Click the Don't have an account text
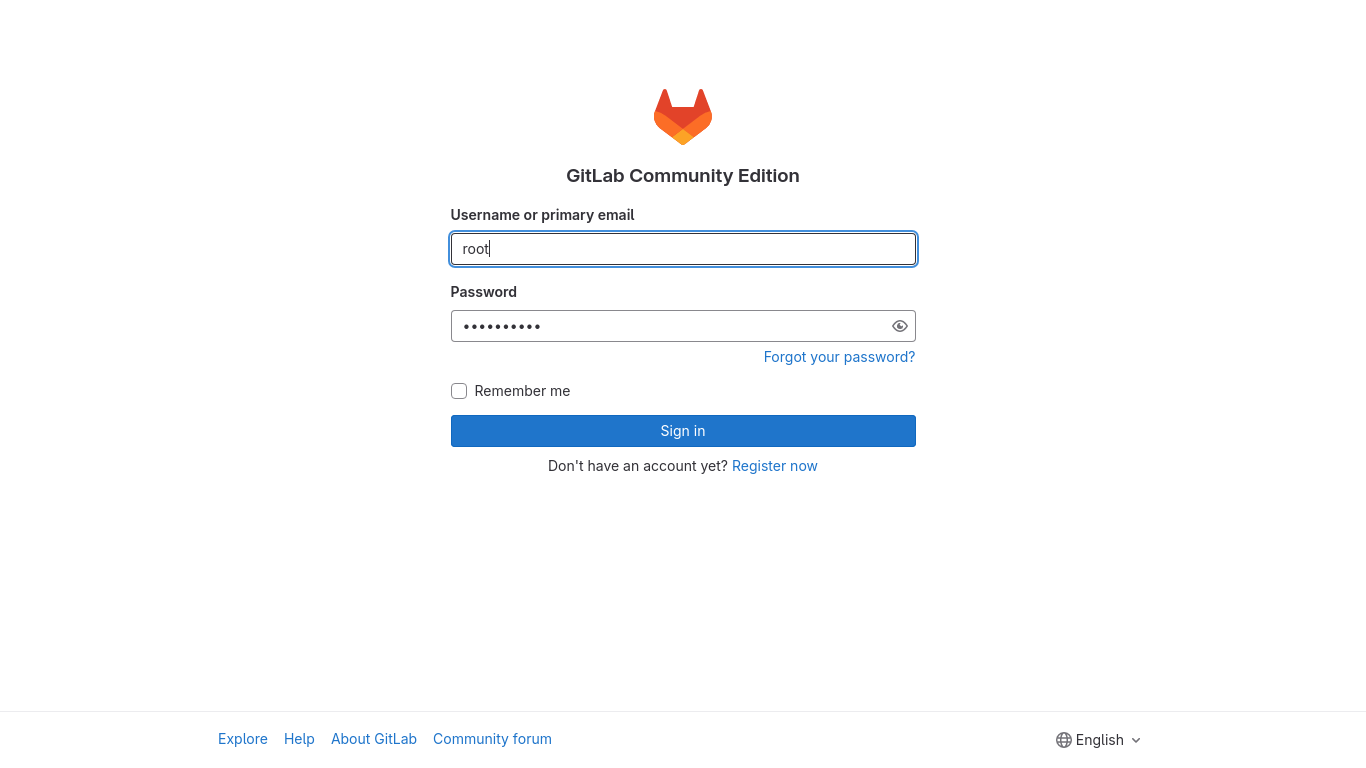The width and height of the screenshot is (1366, 768). [x=638, y=466]
